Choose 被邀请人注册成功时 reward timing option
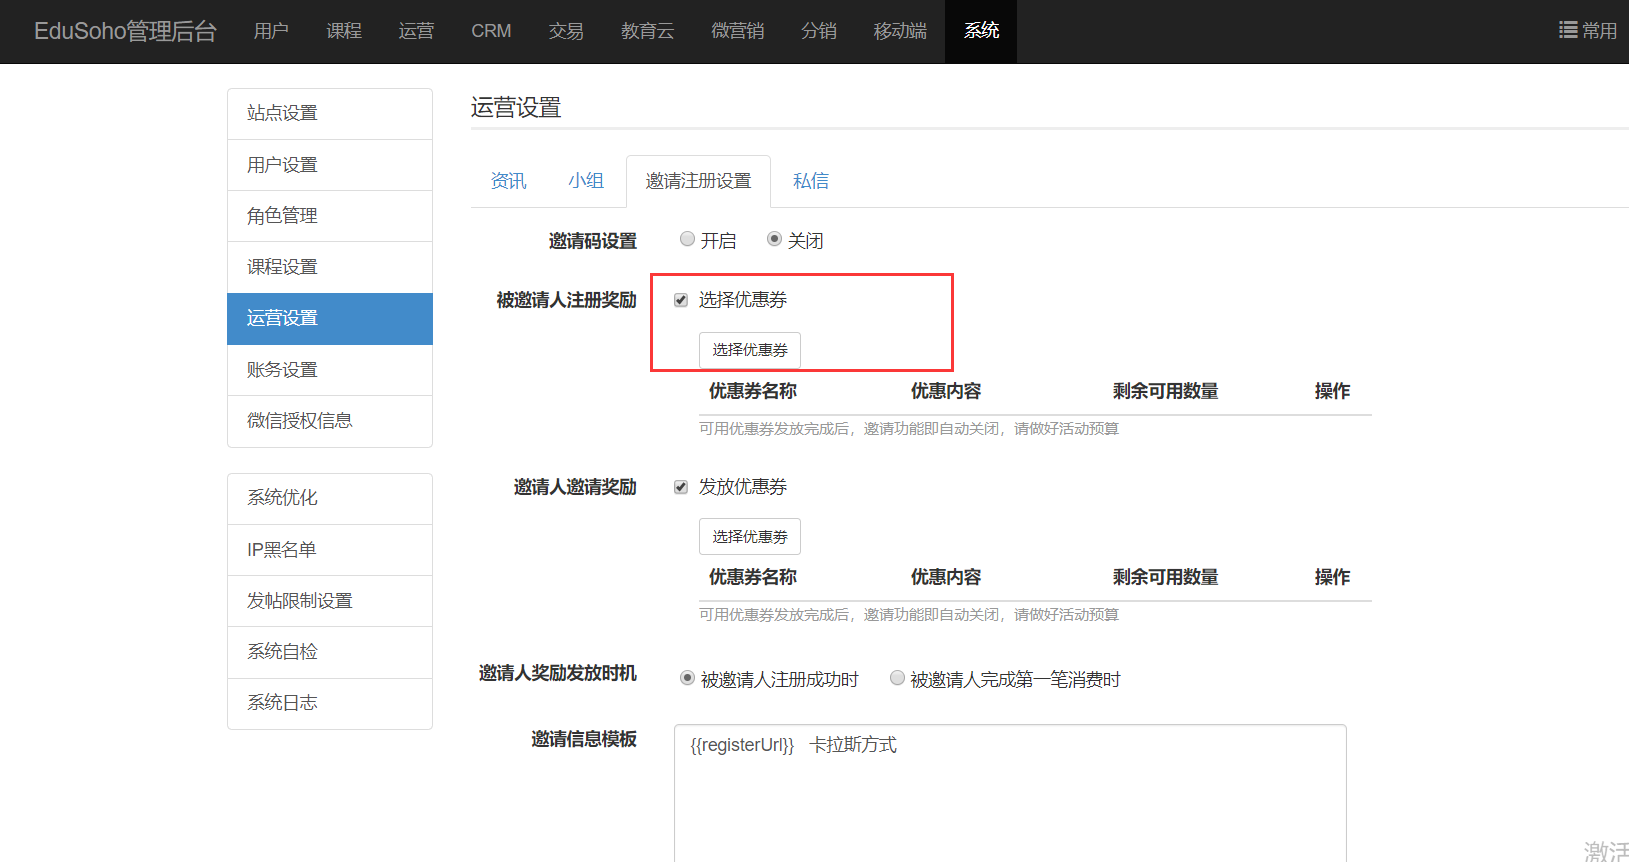Image resolution: width=1629 pixels, height=862 pixels. (x=687, y=678)
